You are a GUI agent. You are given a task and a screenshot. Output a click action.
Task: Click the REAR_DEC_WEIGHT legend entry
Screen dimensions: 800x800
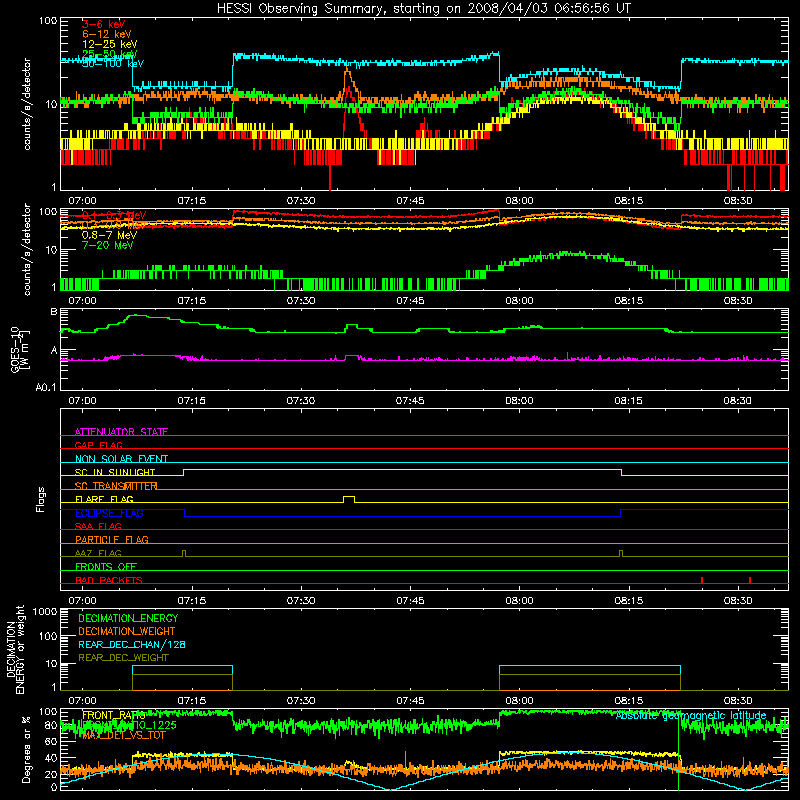point(123,658)
